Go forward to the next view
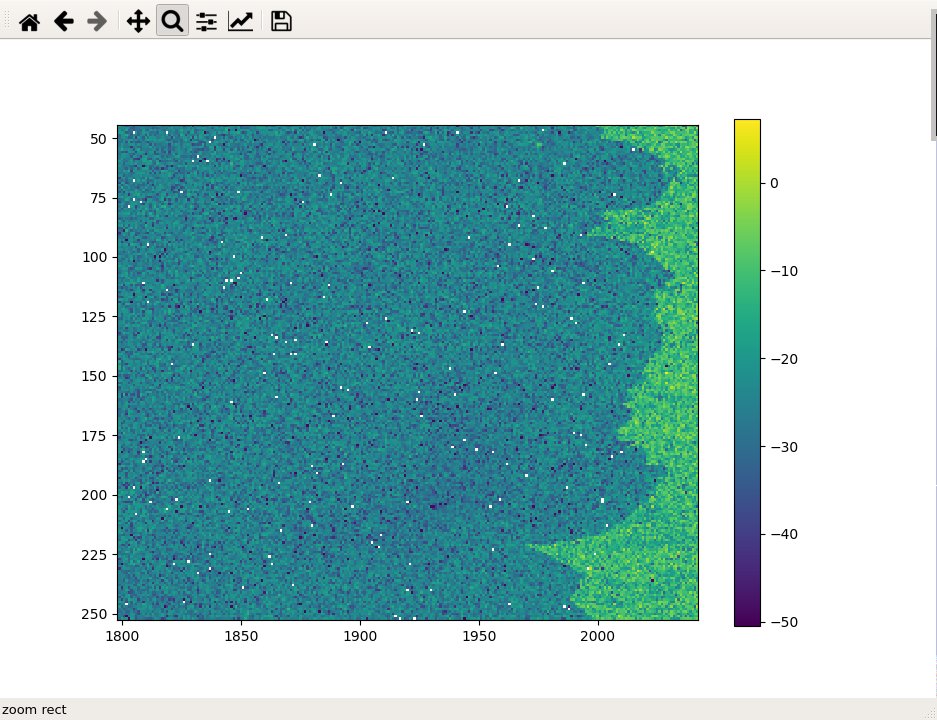This screenshot has height=720, width=937. (97, 22)
